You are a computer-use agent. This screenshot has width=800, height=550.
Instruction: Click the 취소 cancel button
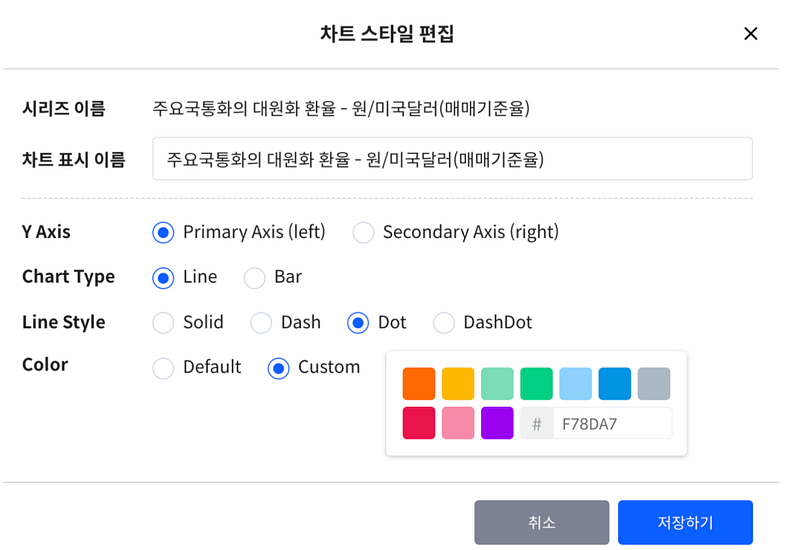point(541,523)
